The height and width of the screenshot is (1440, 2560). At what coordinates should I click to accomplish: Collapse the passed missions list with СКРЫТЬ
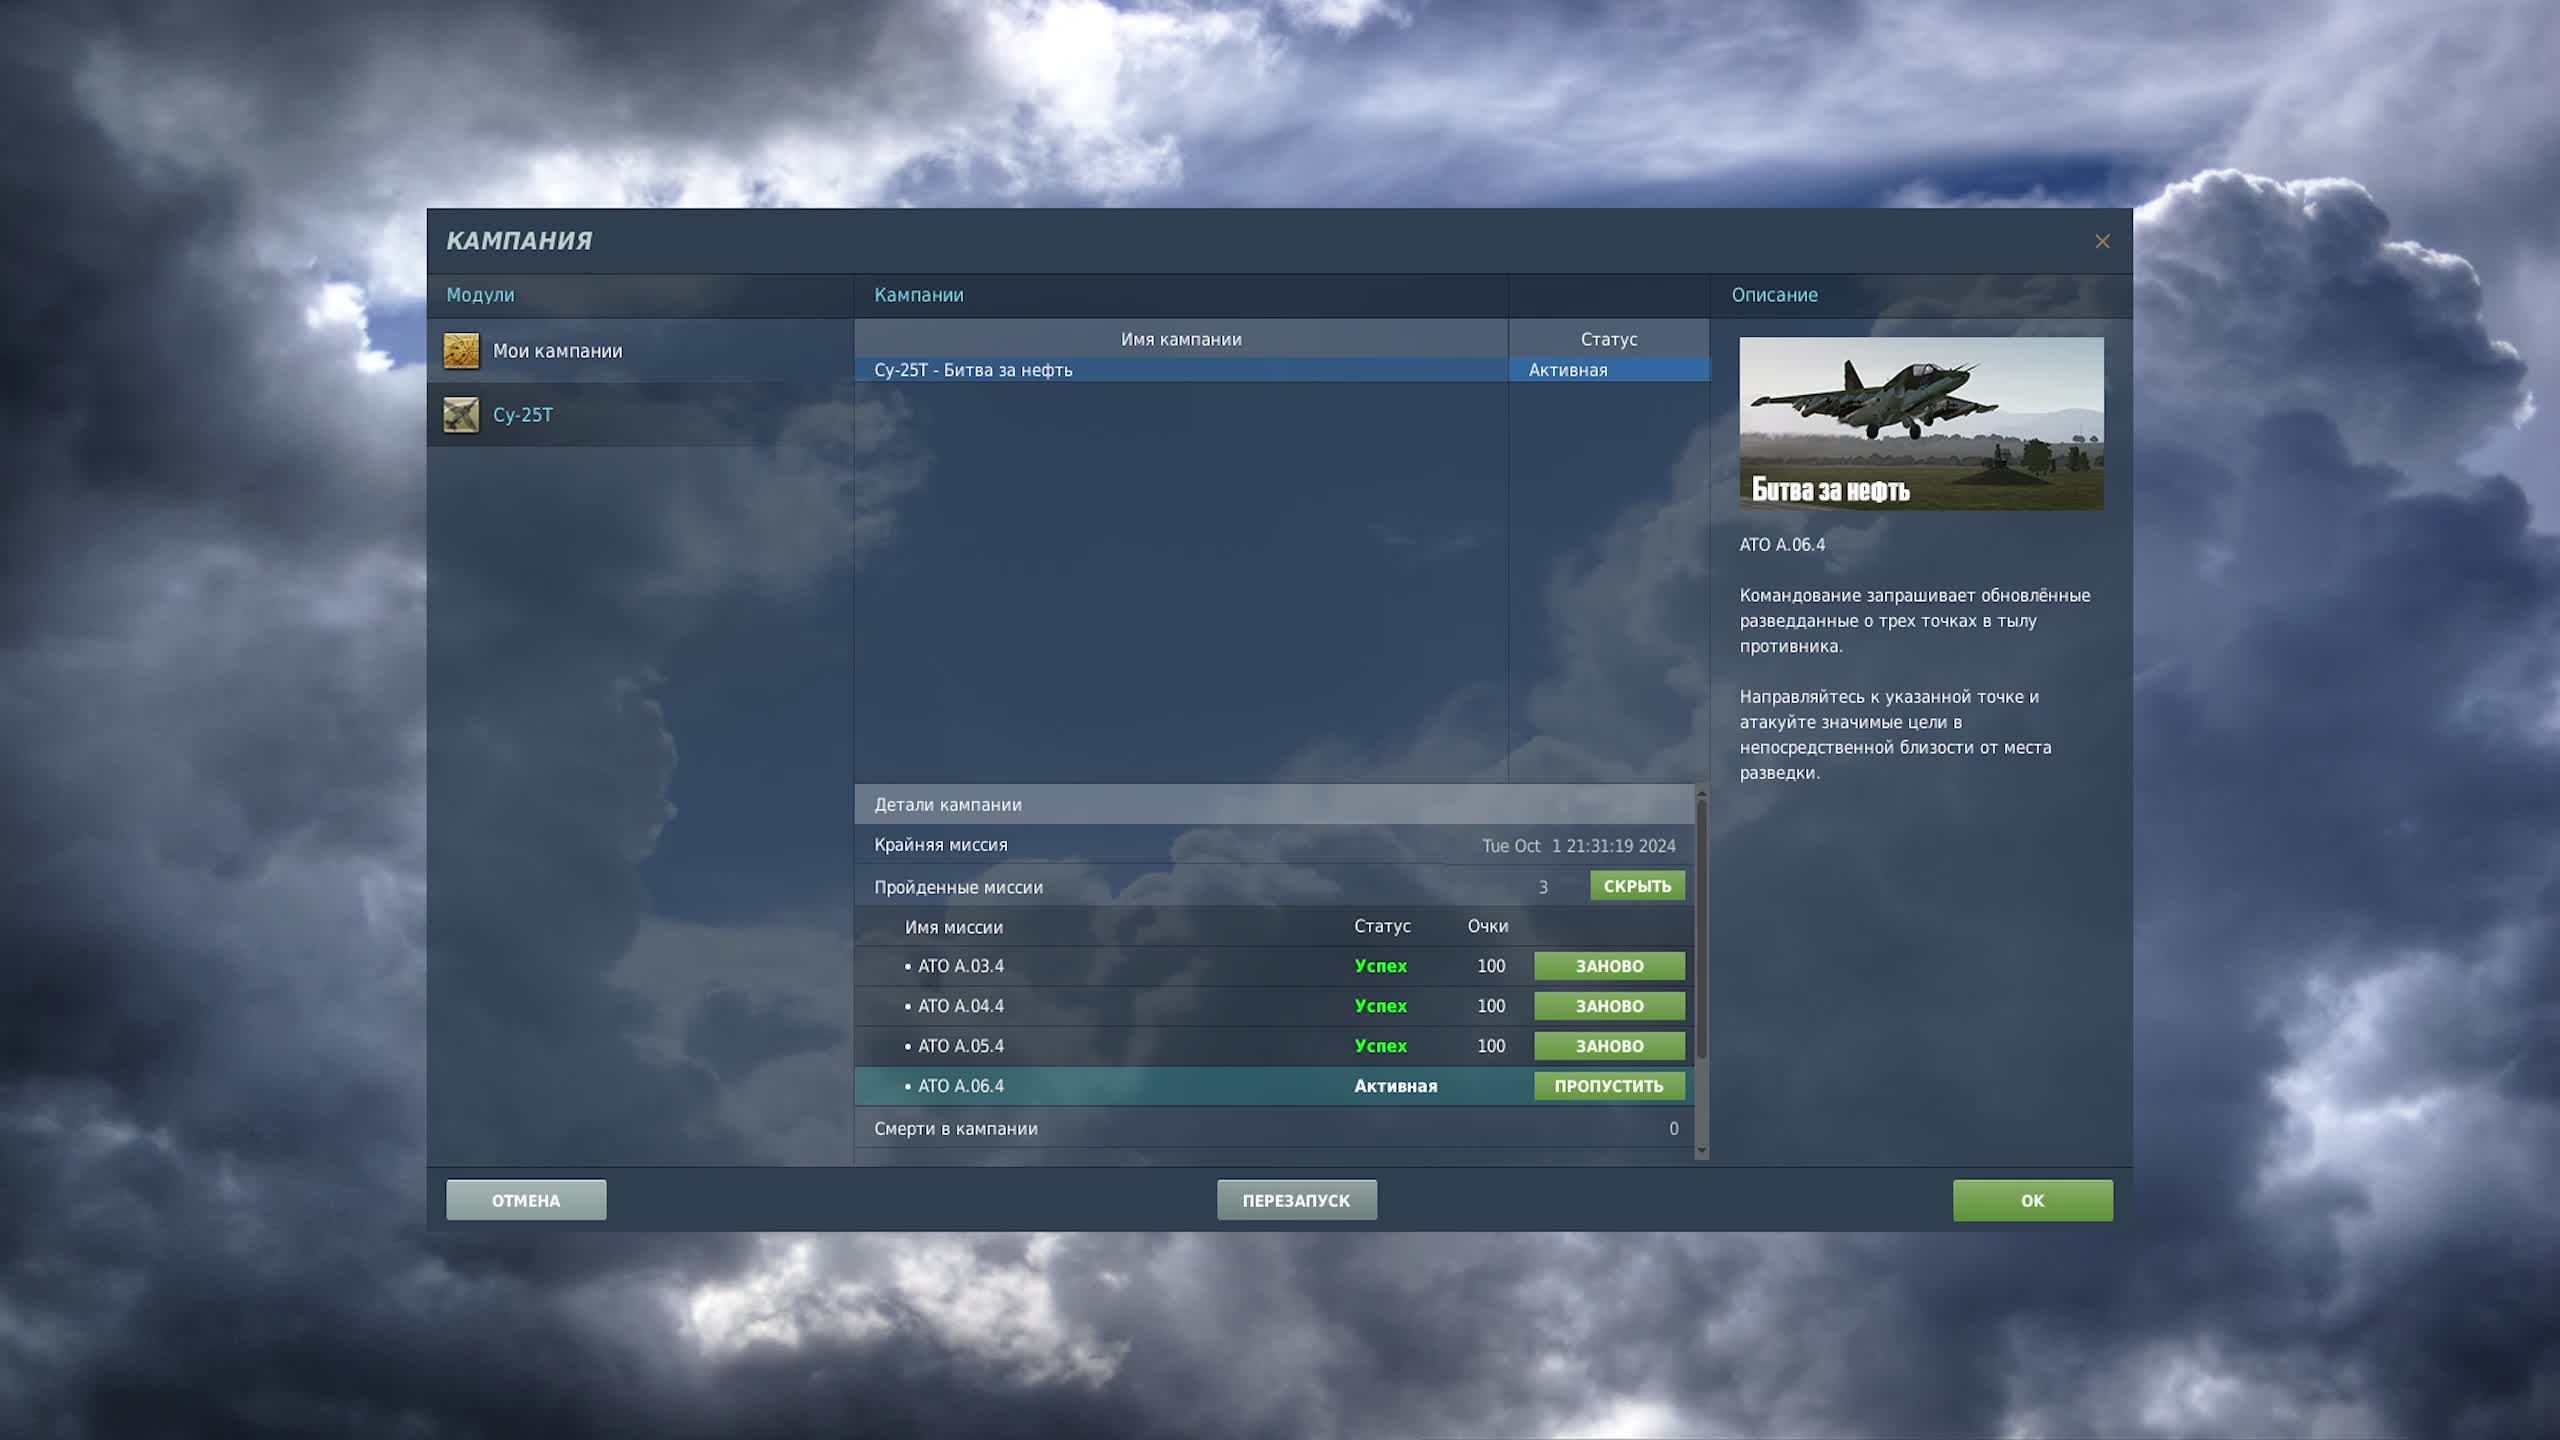(1637, 886)
